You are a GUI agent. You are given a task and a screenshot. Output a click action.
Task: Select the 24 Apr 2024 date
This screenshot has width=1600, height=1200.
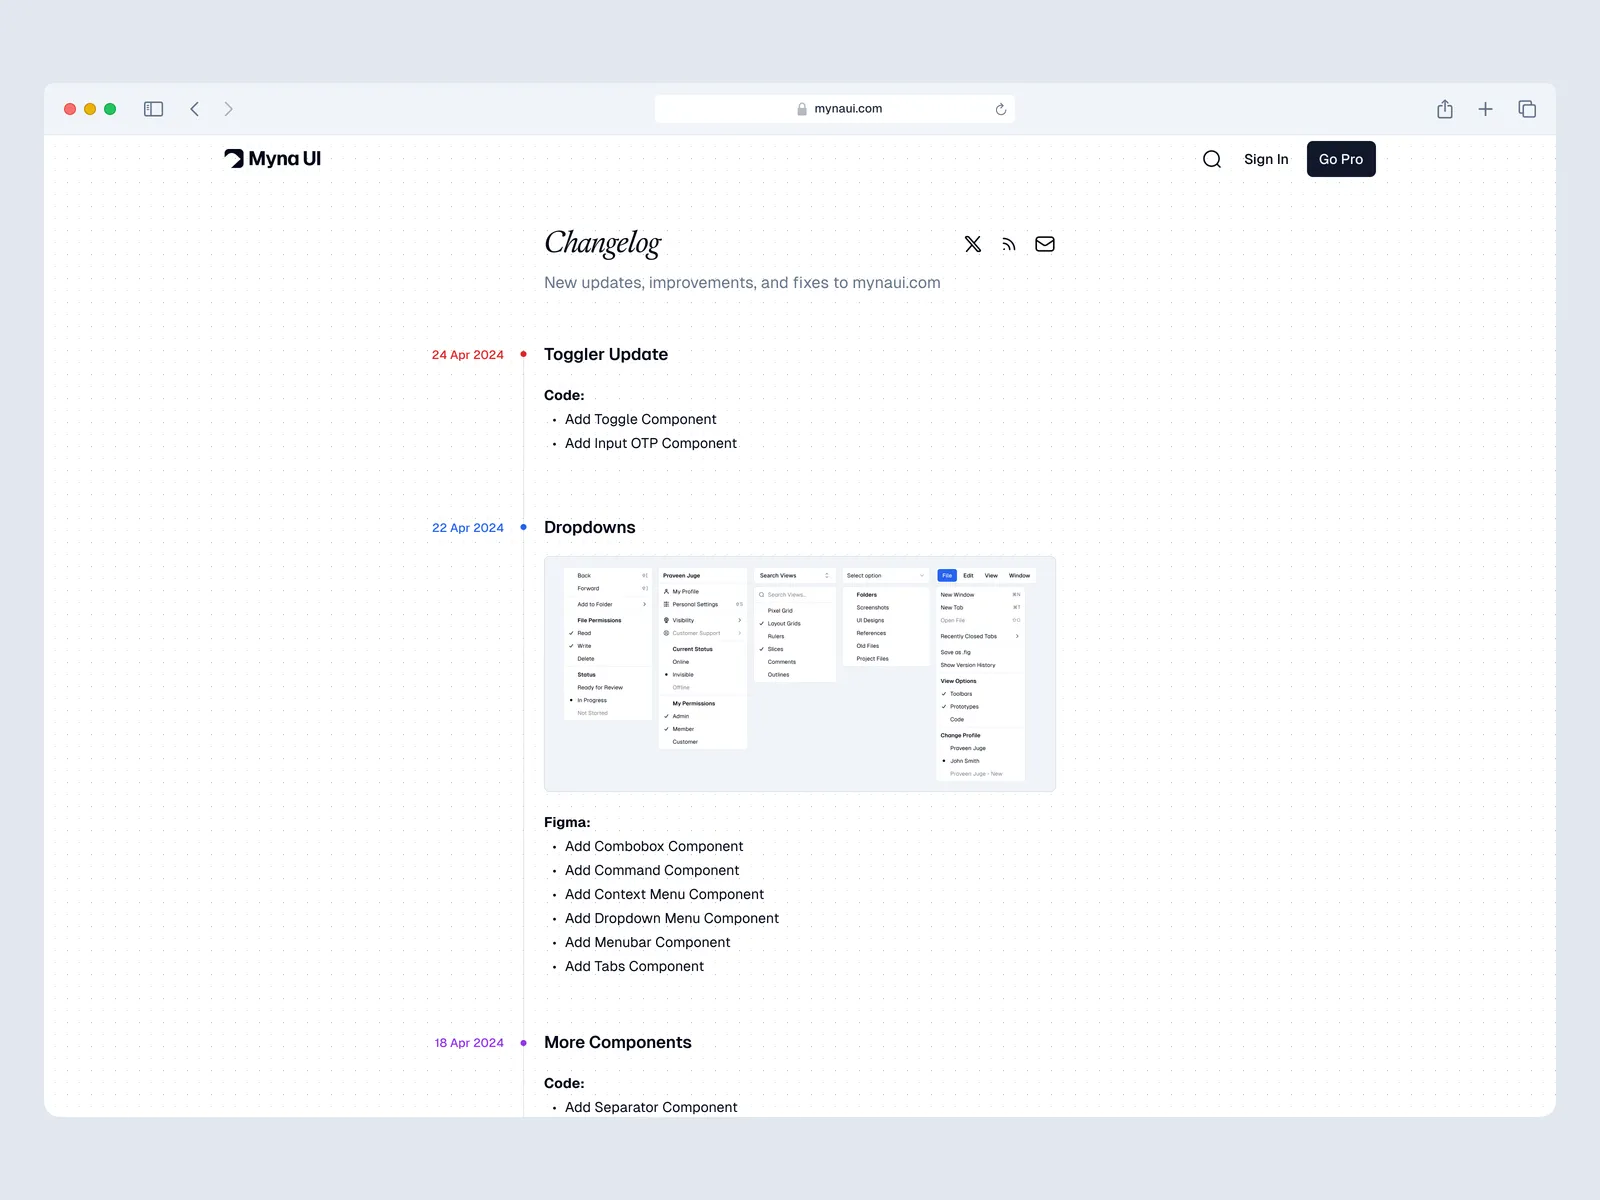pyautogui.click(x=467, y=355)
